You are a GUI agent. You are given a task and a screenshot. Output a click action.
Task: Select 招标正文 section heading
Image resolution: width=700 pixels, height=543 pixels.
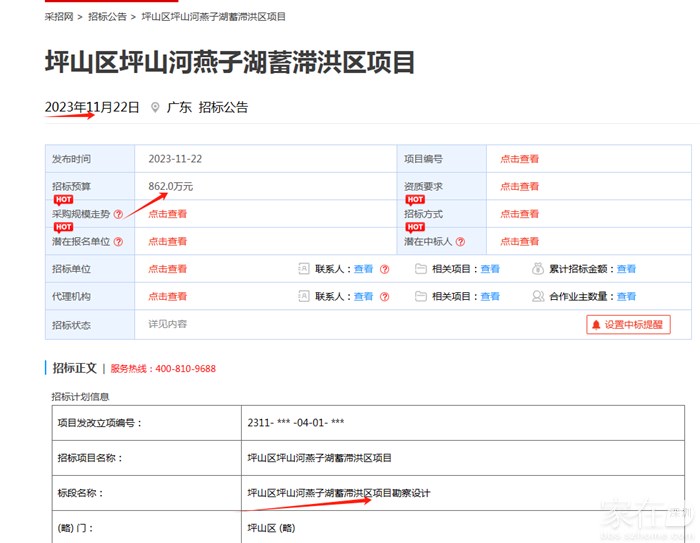pyautogui.click(x=74, y=368)
